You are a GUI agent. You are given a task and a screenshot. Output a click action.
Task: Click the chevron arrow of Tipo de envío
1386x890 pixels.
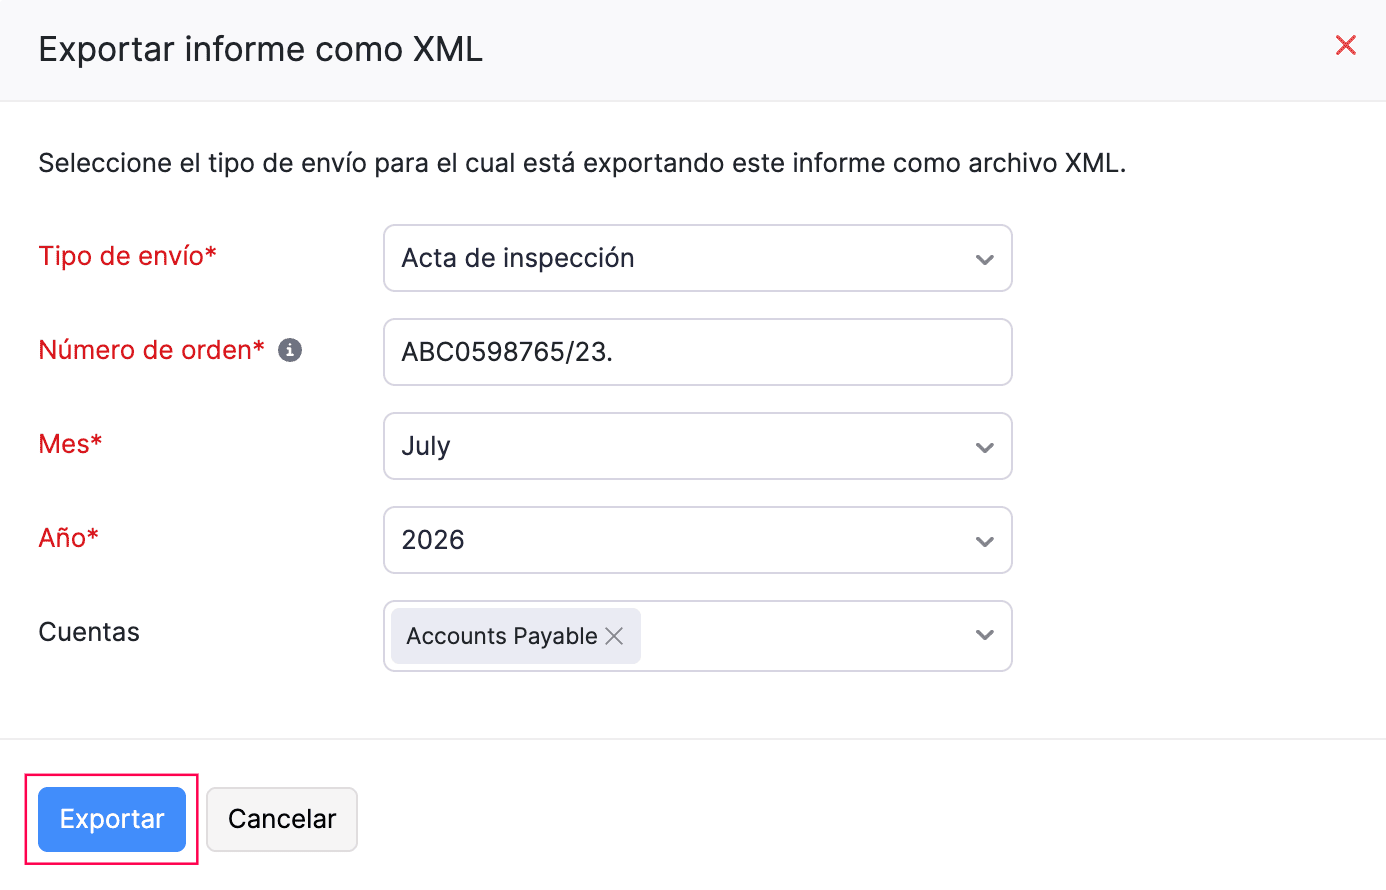pos(984,259)
